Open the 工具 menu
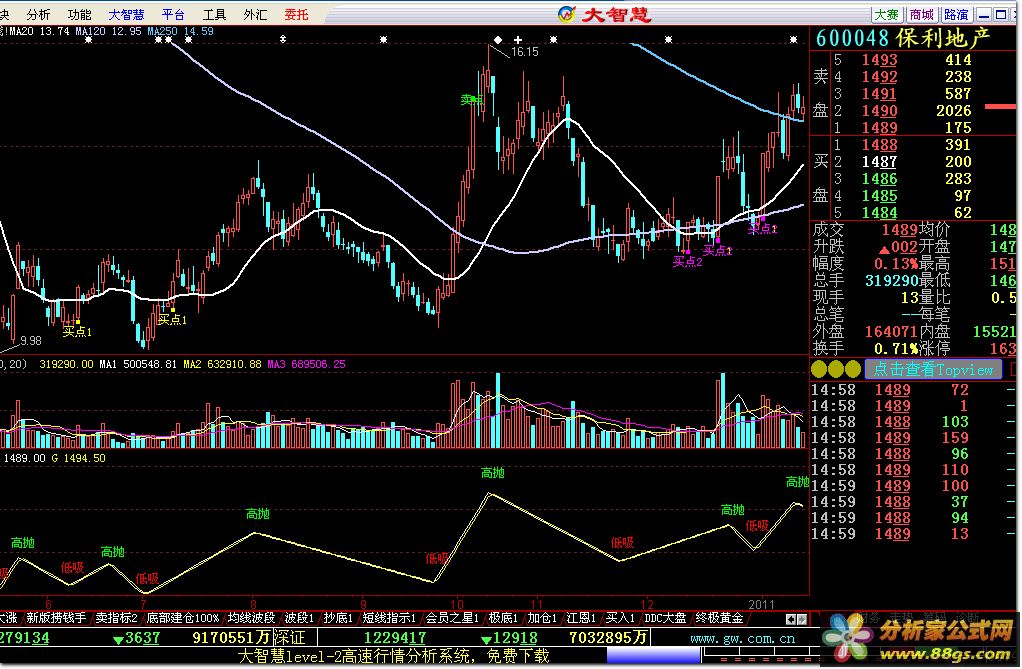The height and width of the screenshot is (669, 1022). pyautogui.click(x=214, y=14)
